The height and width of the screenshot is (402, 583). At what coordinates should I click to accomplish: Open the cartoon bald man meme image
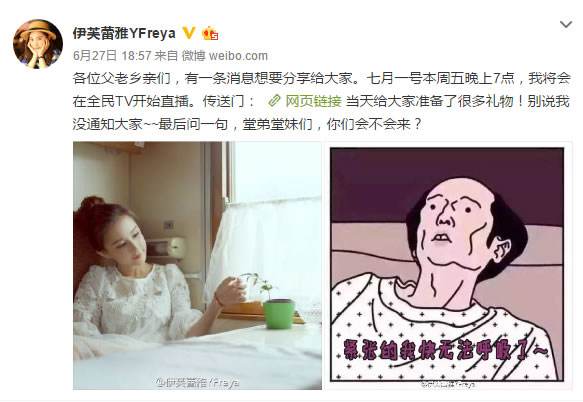(447, 265)
